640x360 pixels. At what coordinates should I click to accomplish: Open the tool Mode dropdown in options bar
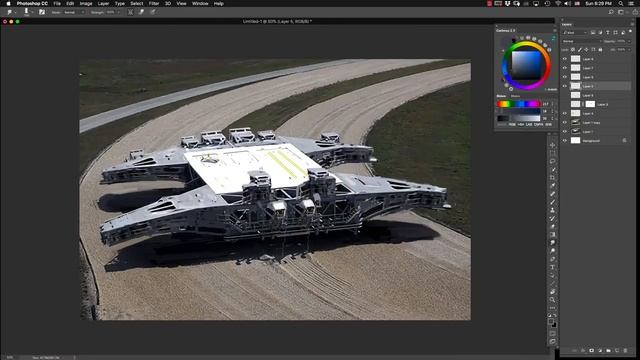click(x=74, y=12)
